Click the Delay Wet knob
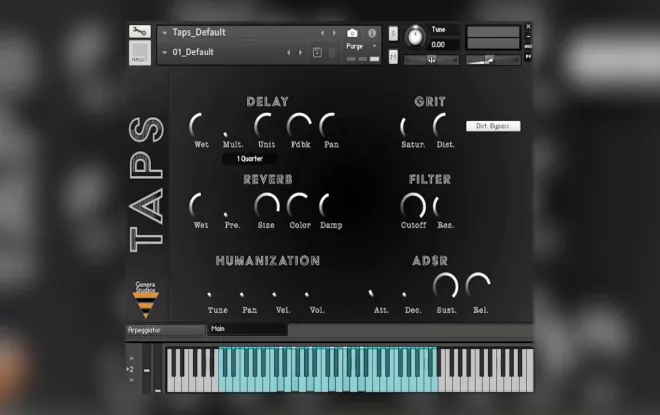660x415 pixels. pyautogui.click(x=200, y=125)
